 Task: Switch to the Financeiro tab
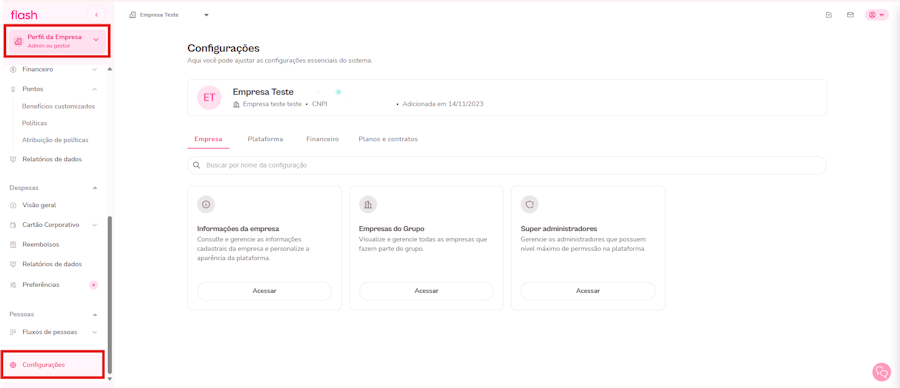pos(322,139)
